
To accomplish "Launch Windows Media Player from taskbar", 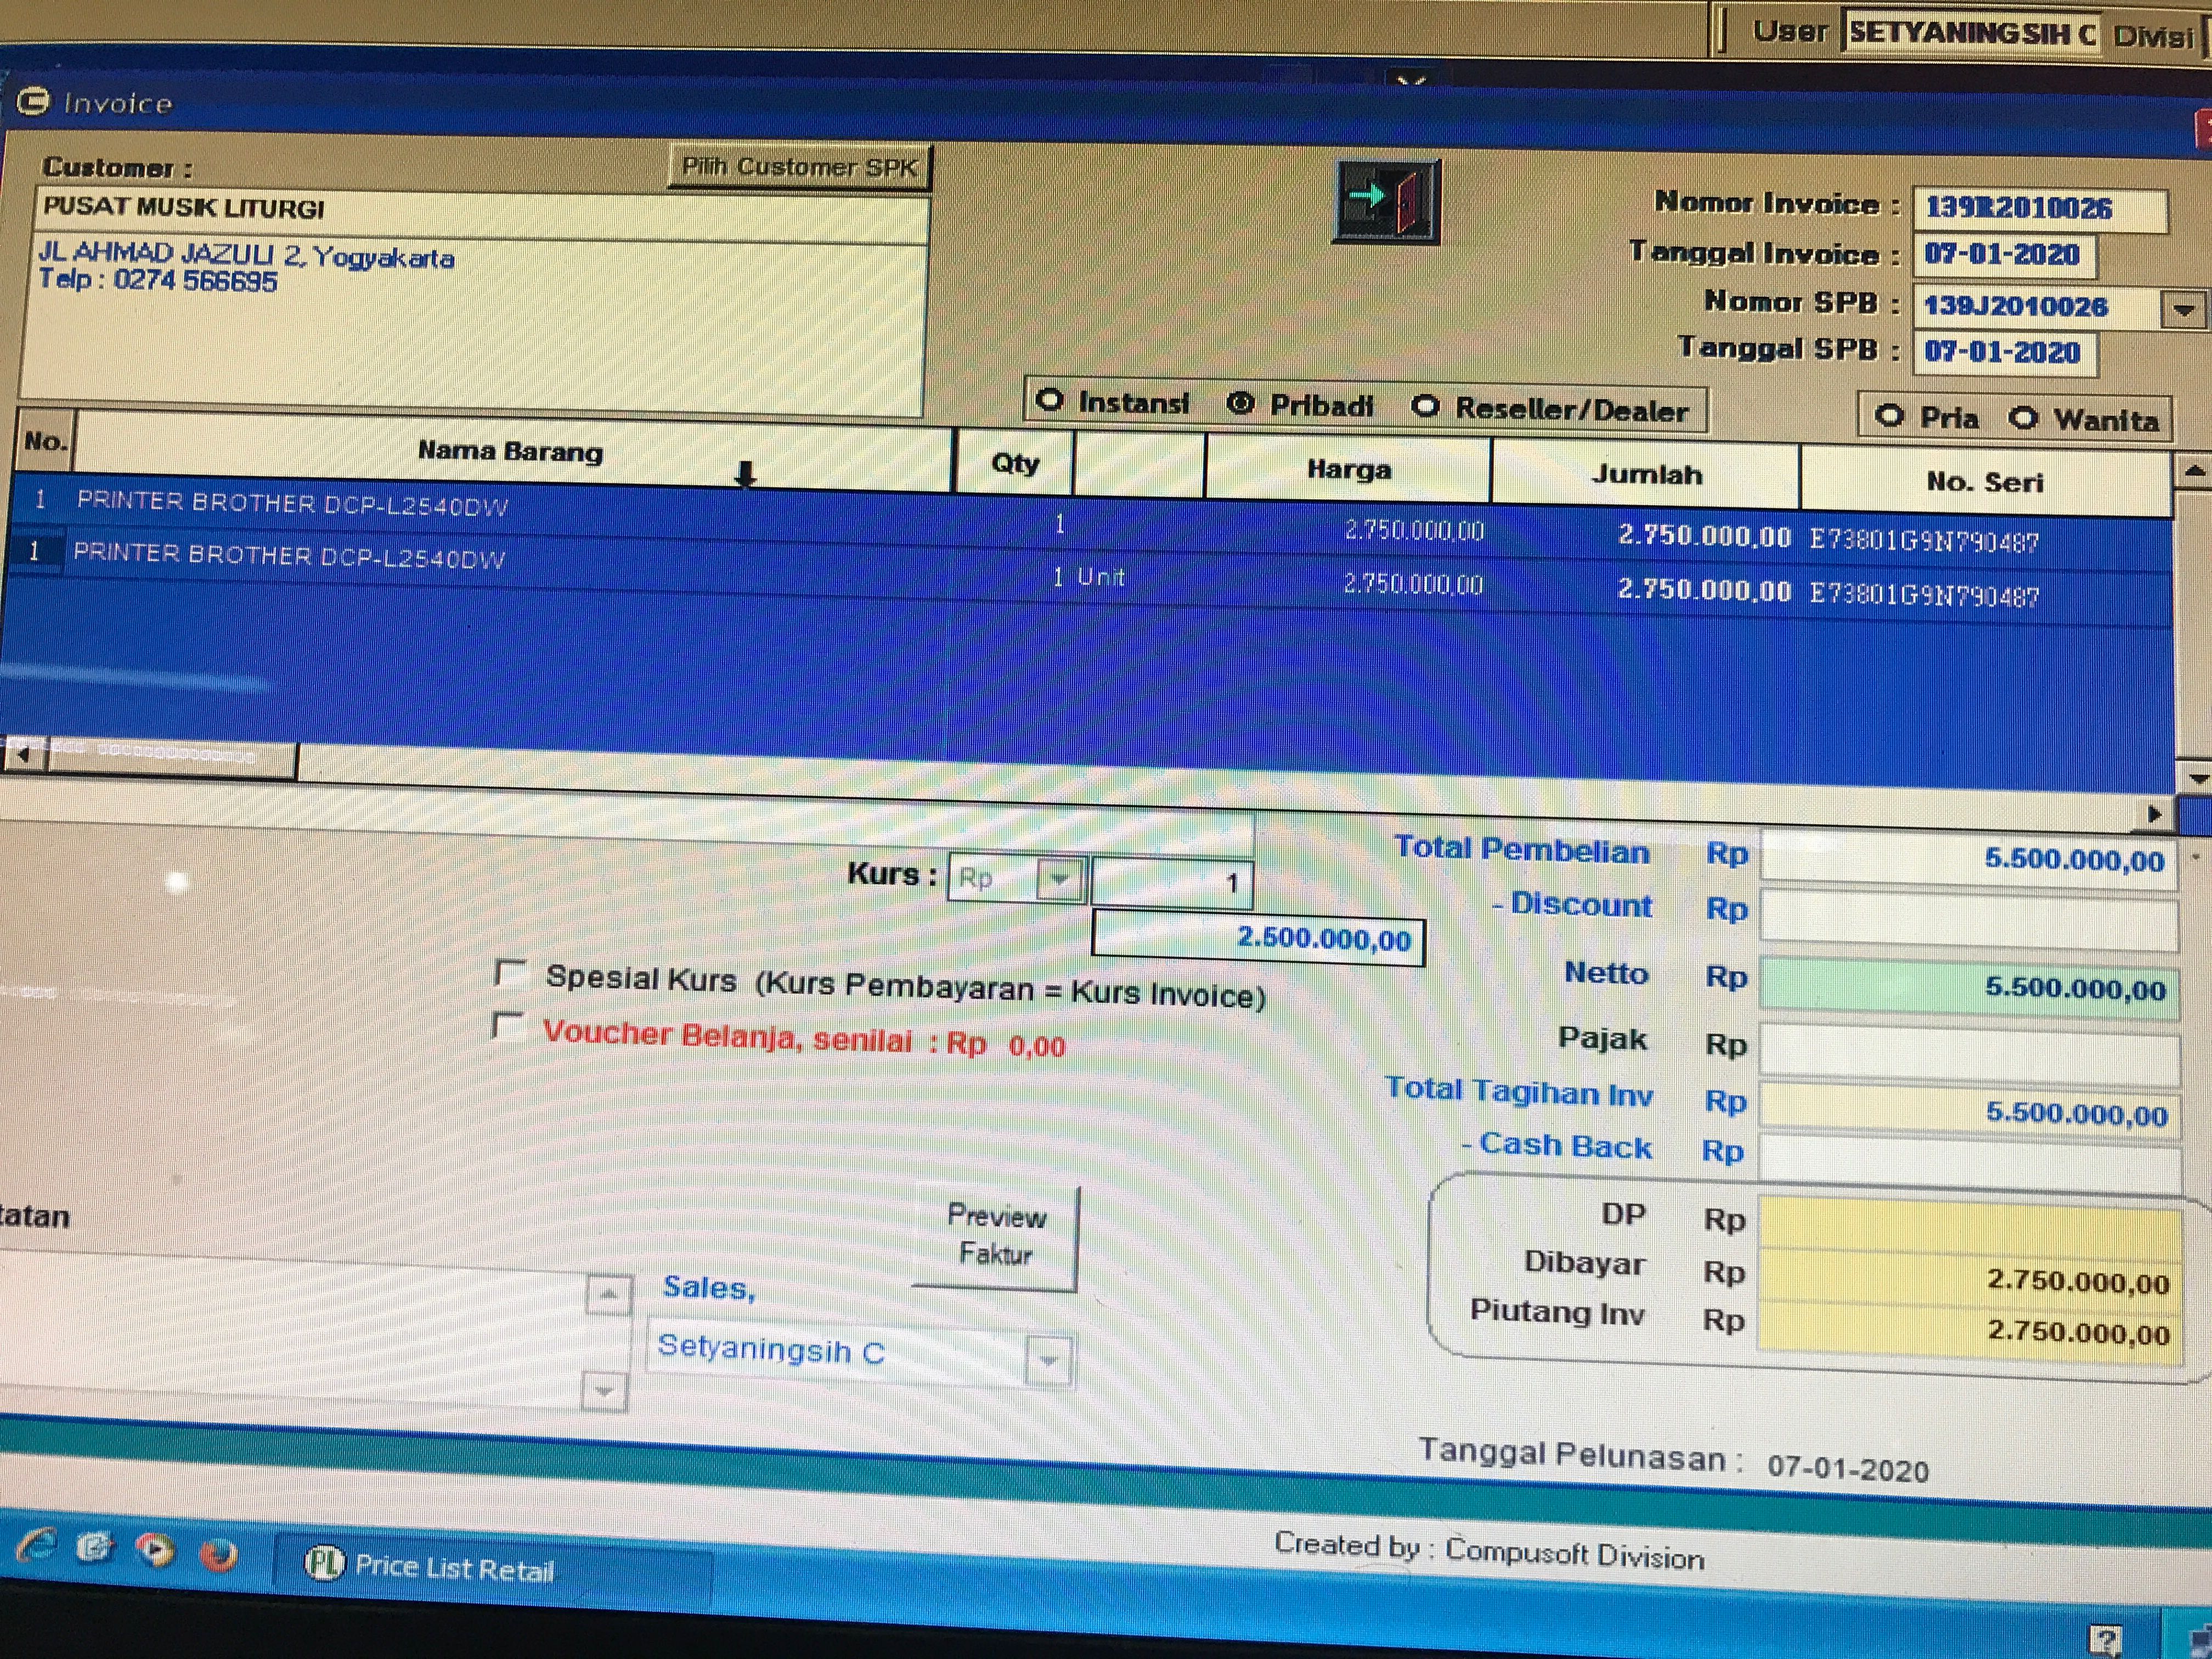I will pyautogui.click(x=155, y=1551).
